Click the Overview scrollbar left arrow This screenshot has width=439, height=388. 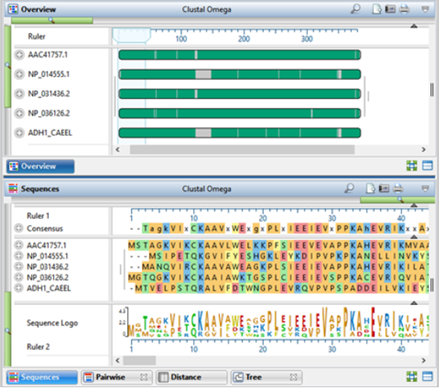[x=117, y=150]
